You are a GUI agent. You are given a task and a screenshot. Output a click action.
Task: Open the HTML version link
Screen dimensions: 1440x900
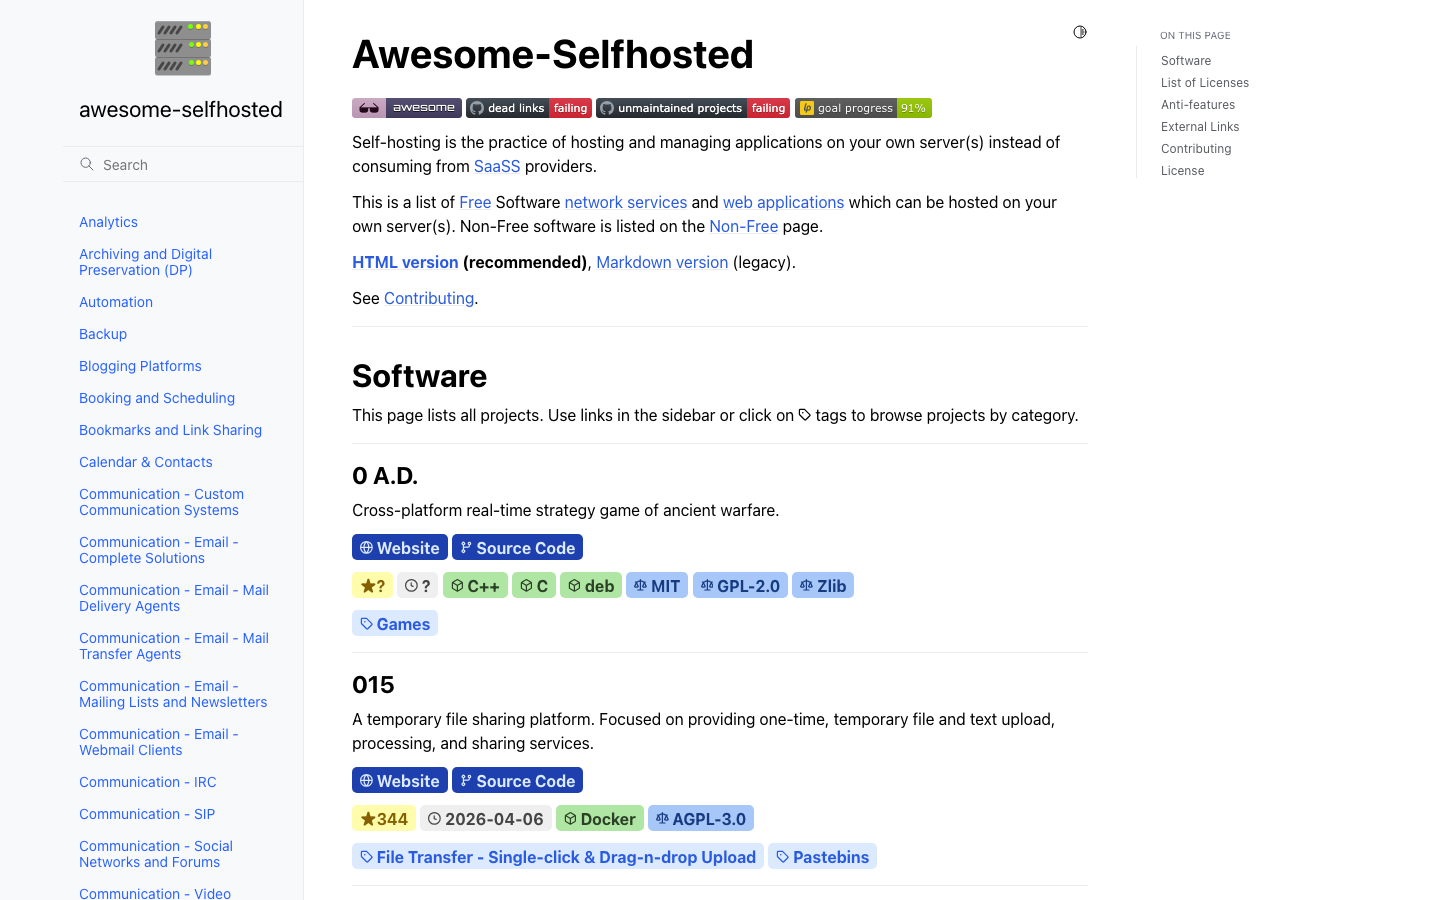[405, 262]
